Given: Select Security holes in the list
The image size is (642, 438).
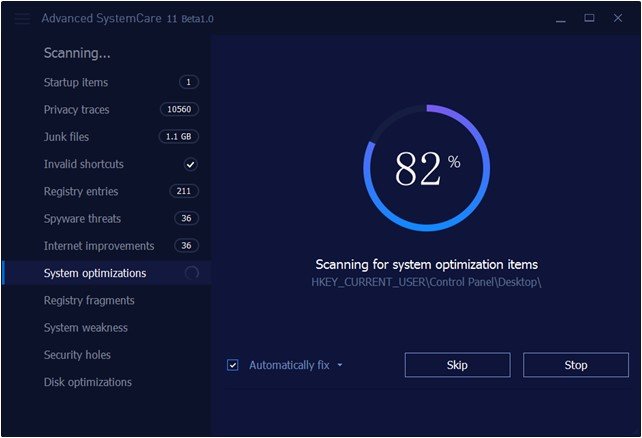Looking at the screenshot, I should [106, 355].
